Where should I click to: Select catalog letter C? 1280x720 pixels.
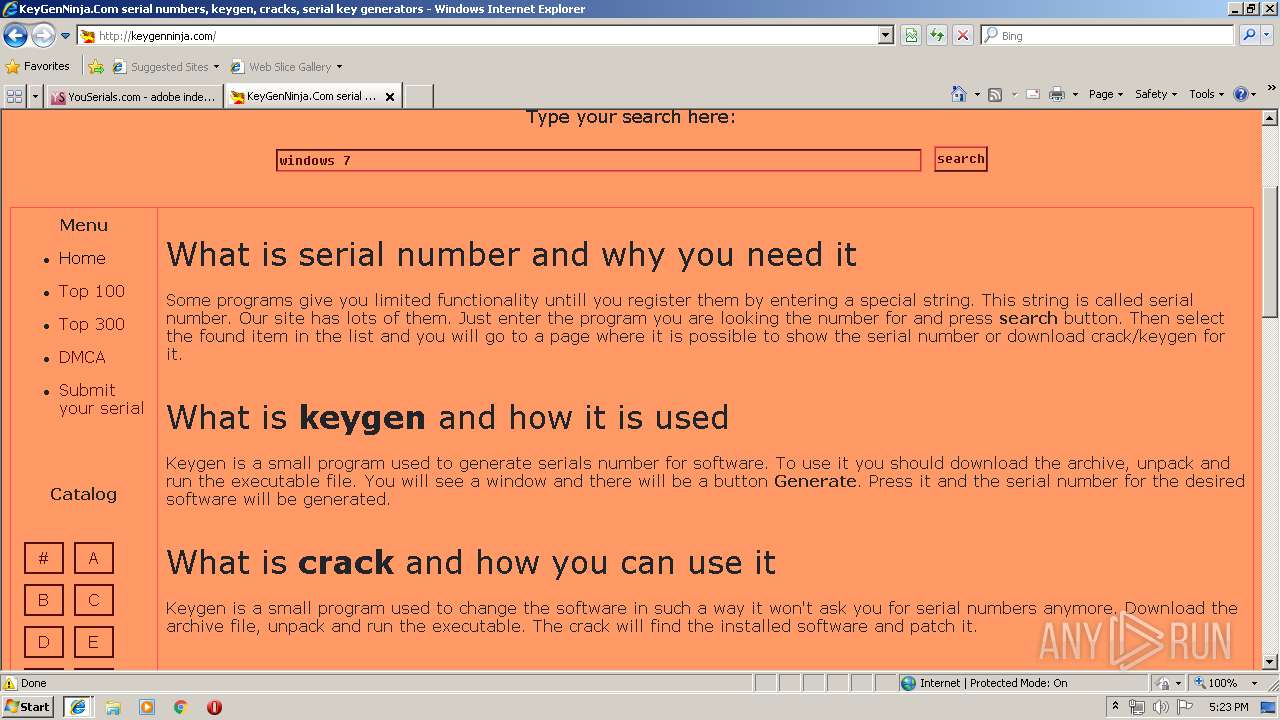click(x=93, y=600)
